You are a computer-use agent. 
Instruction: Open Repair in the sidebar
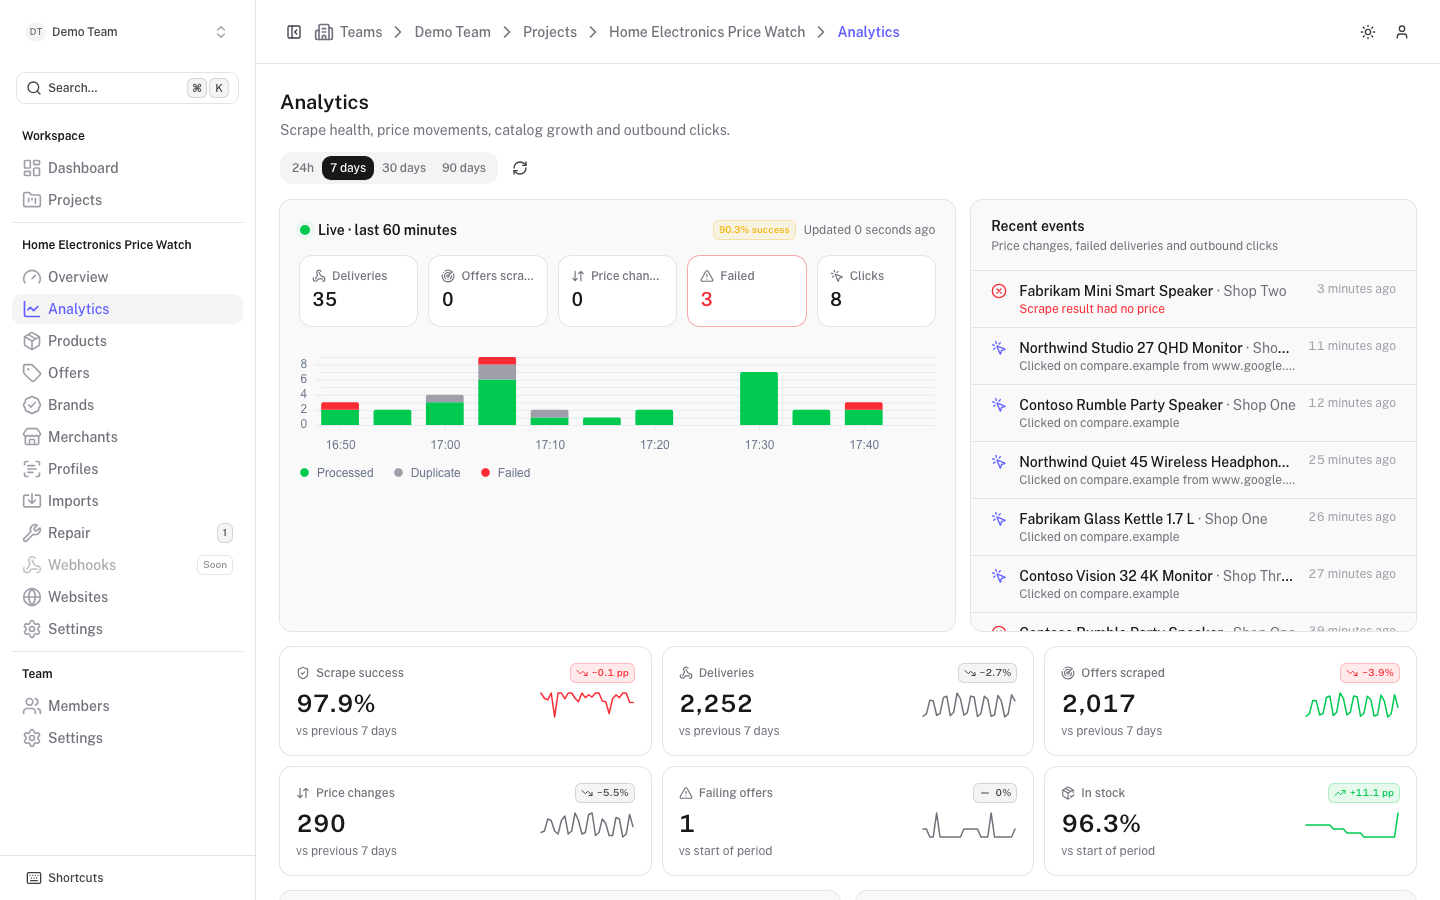[x=127, y=533]
